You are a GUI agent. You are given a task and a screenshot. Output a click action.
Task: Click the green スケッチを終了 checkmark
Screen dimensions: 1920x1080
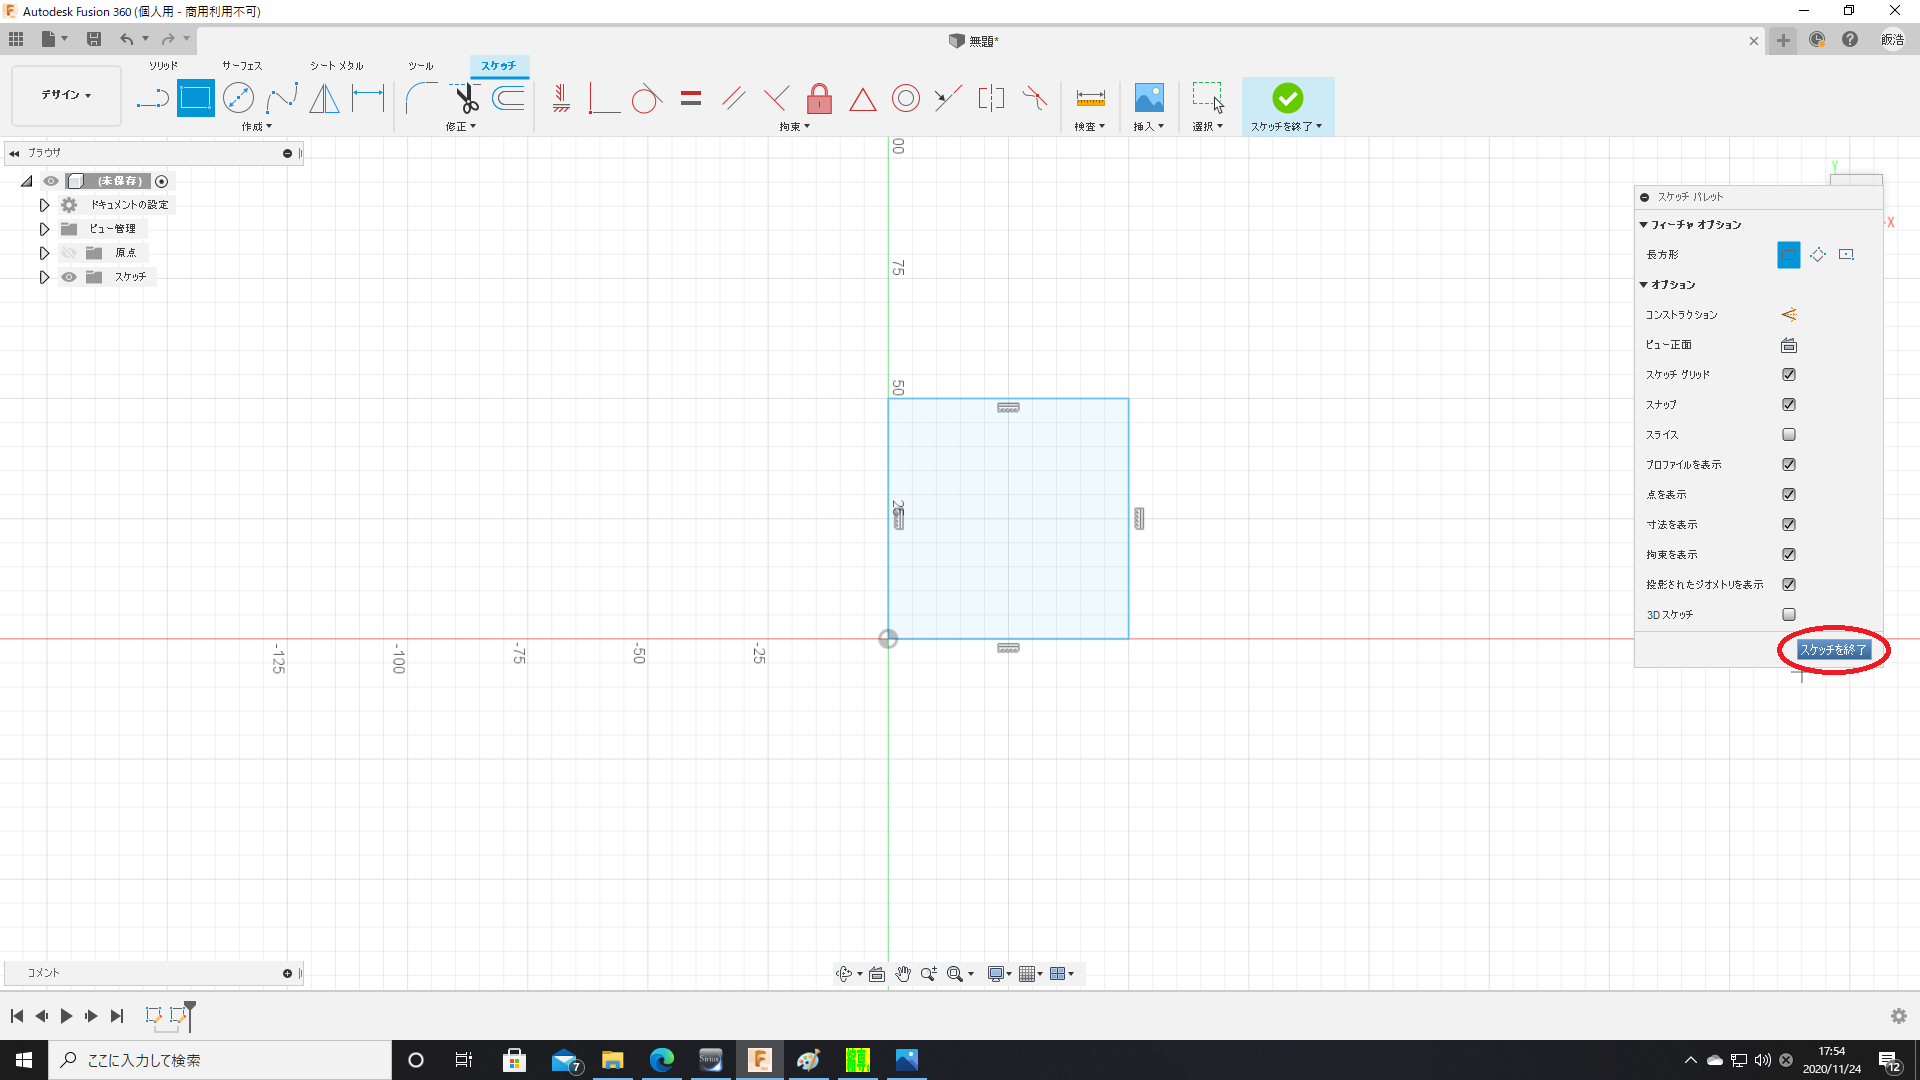click(1287, 98)
